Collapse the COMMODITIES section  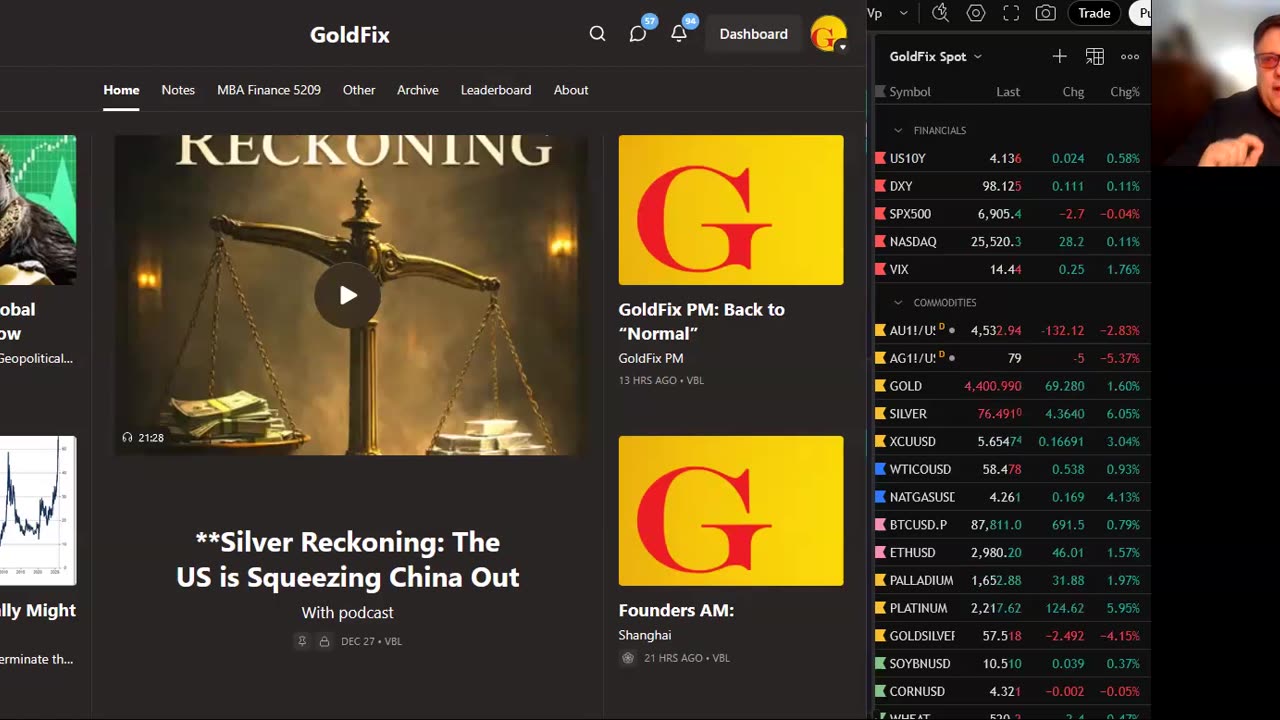pos(898,303)
